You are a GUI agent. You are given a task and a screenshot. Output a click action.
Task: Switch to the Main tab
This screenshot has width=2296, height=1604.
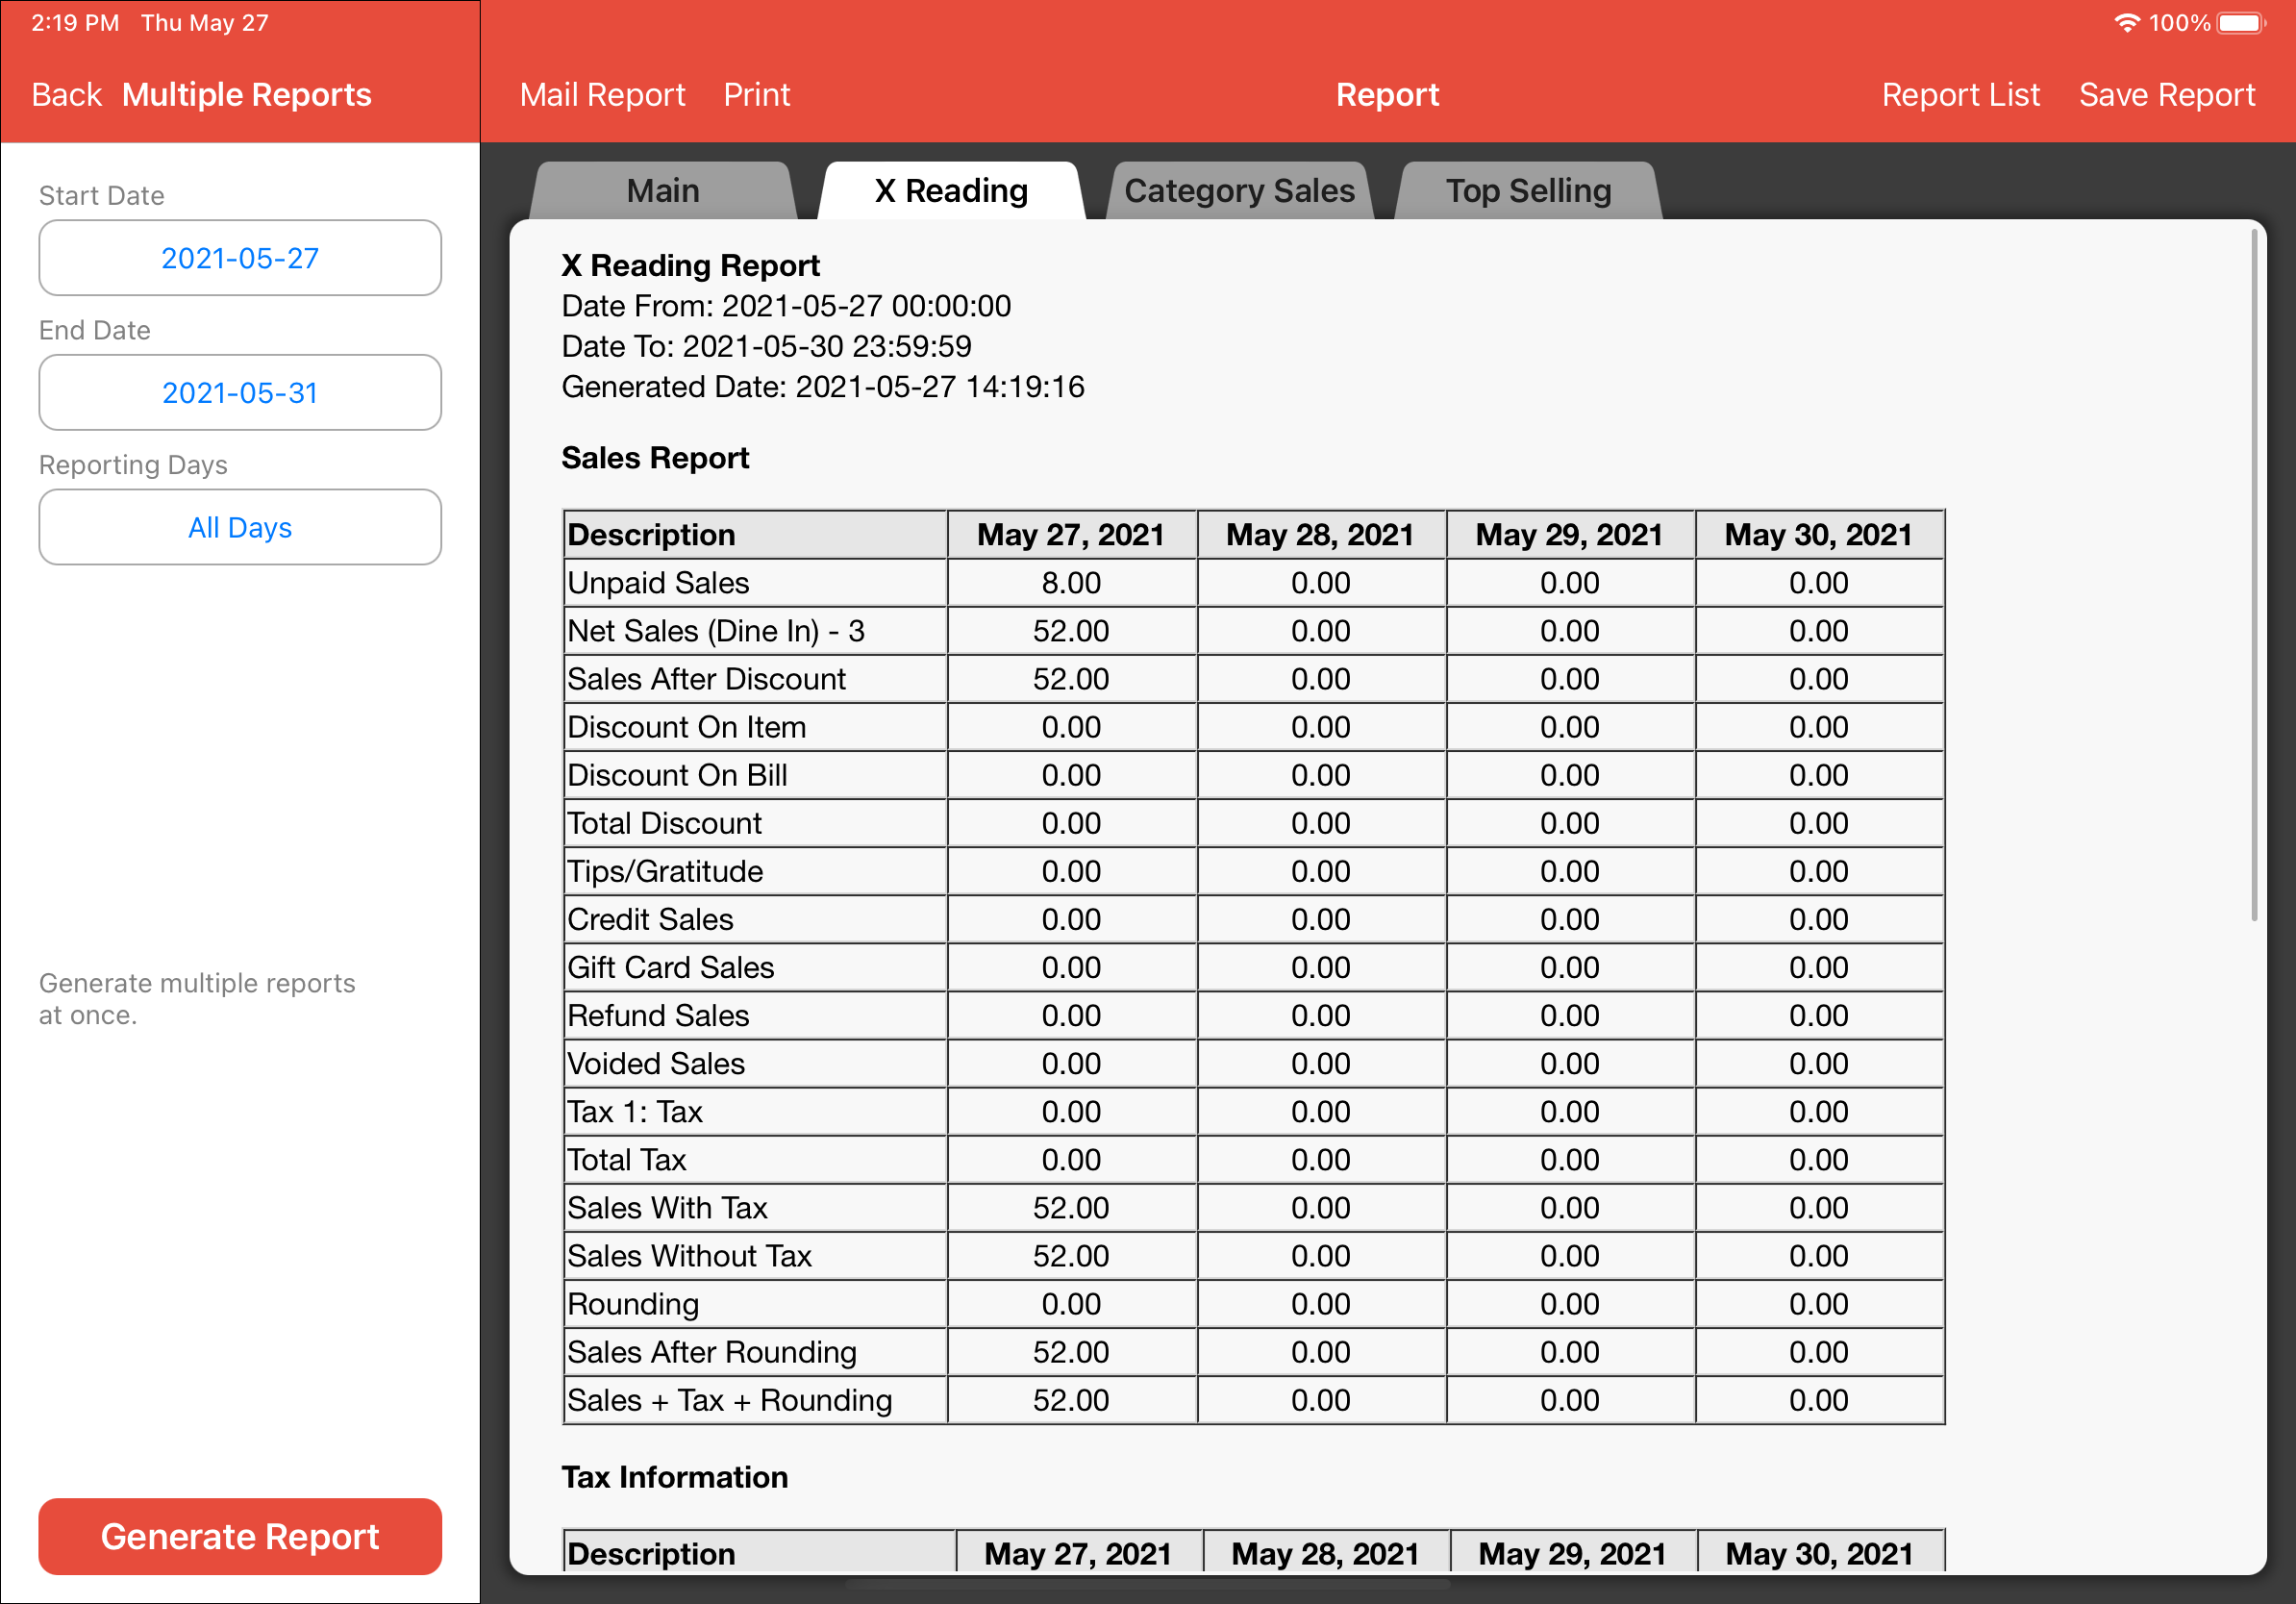pyautogui.click(x=662, y=191)
